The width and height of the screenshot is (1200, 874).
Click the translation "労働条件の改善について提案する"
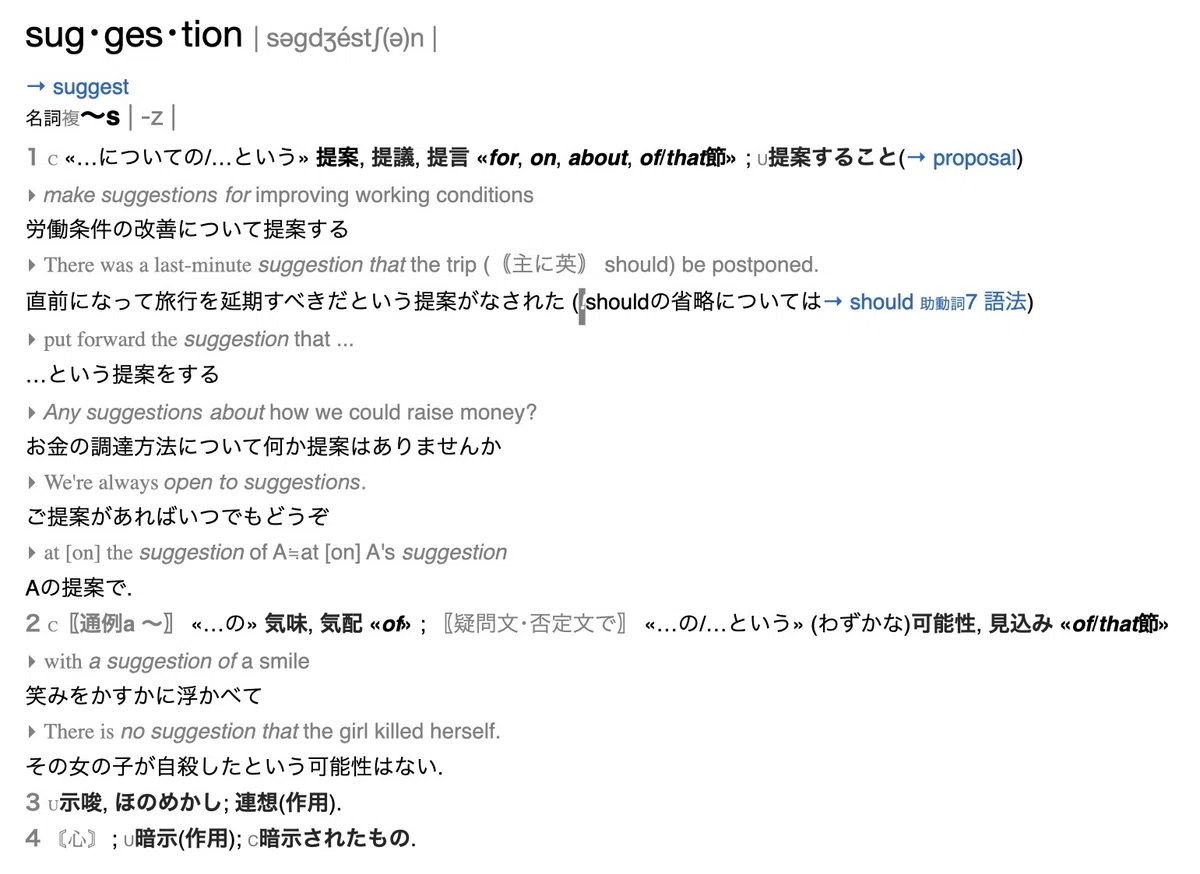pyautogui.click(x=187, y=230)
